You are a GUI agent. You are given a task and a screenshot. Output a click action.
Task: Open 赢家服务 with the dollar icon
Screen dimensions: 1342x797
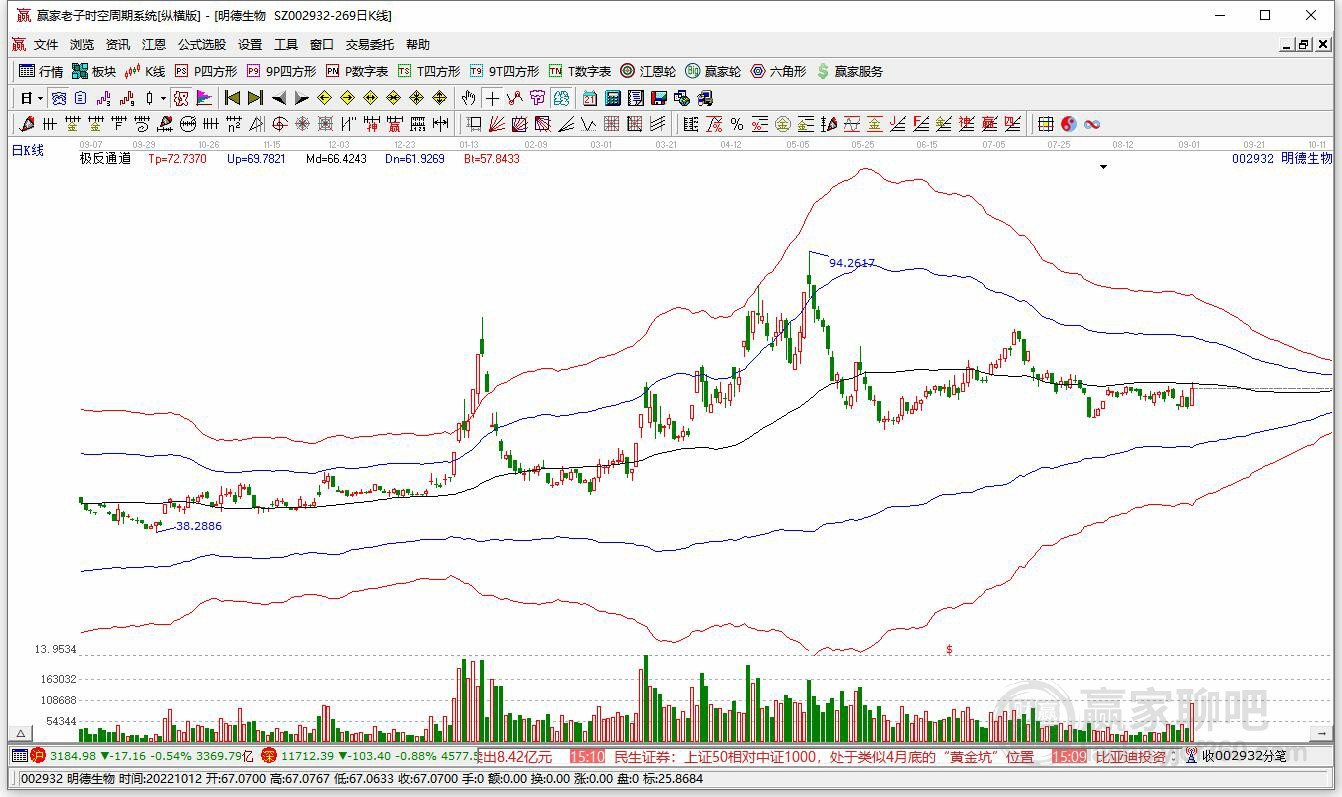point(849,71)
